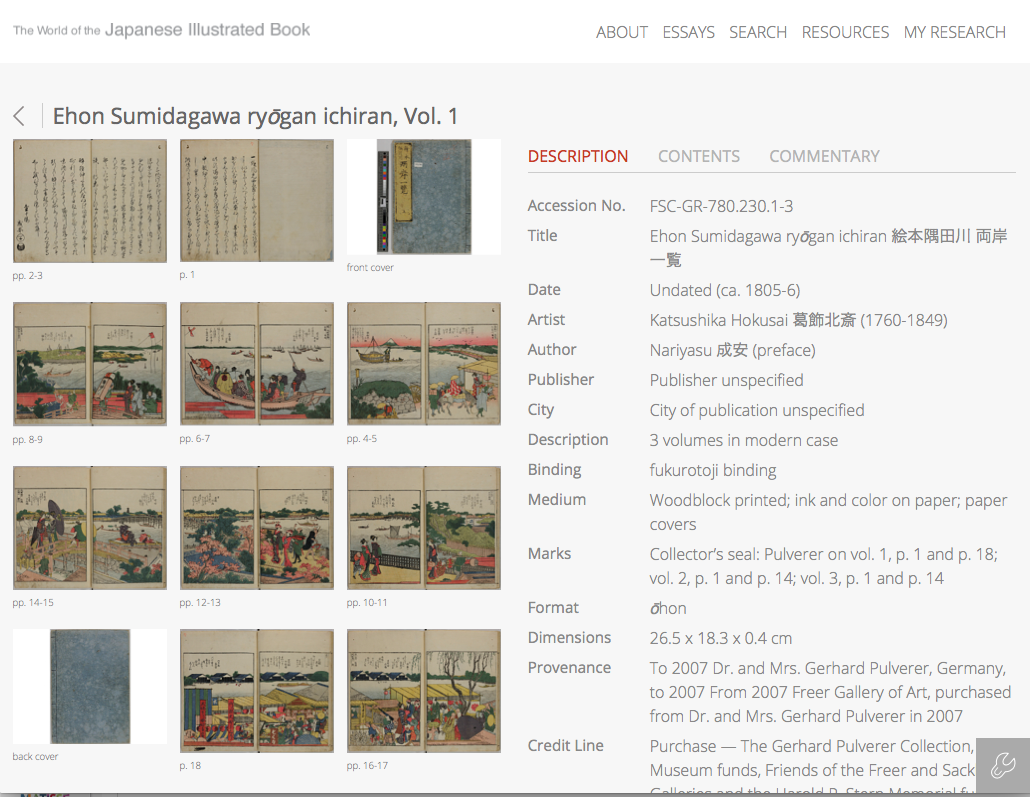Open the SEARCH menu
Viewport: 1030px width, 797px height.
coord(758,32)
